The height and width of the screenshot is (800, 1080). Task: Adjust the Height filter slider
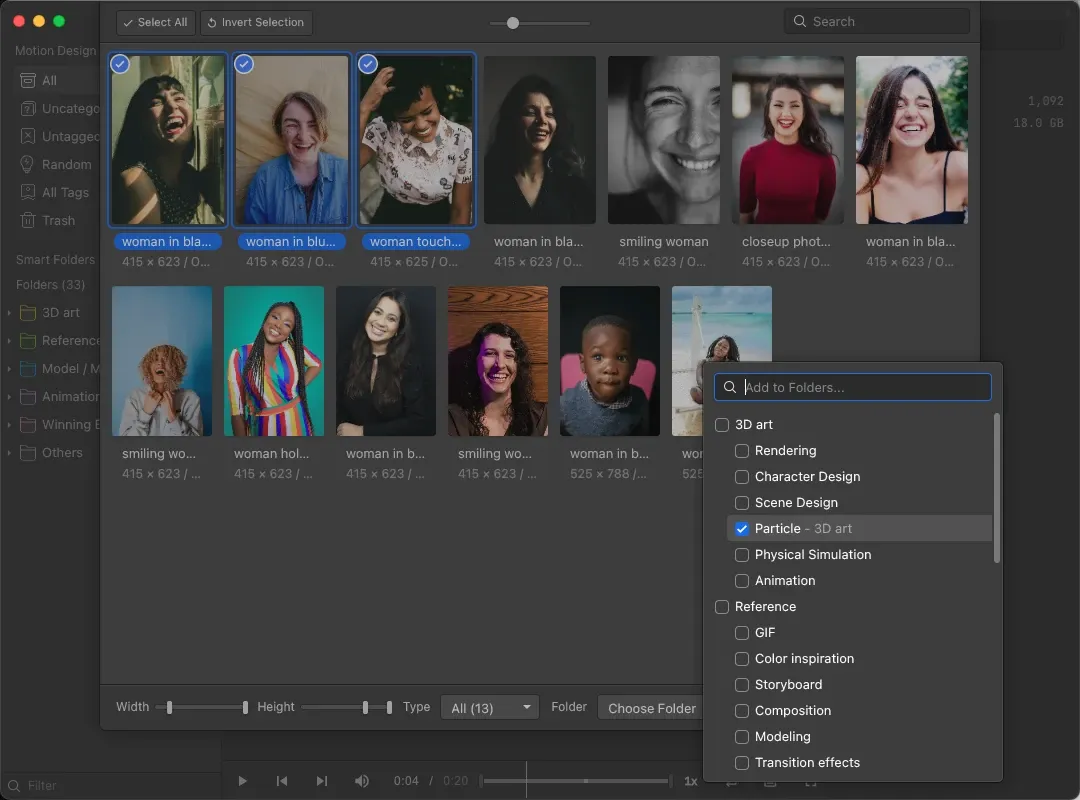pyautogui.click(x=347, y=707)
